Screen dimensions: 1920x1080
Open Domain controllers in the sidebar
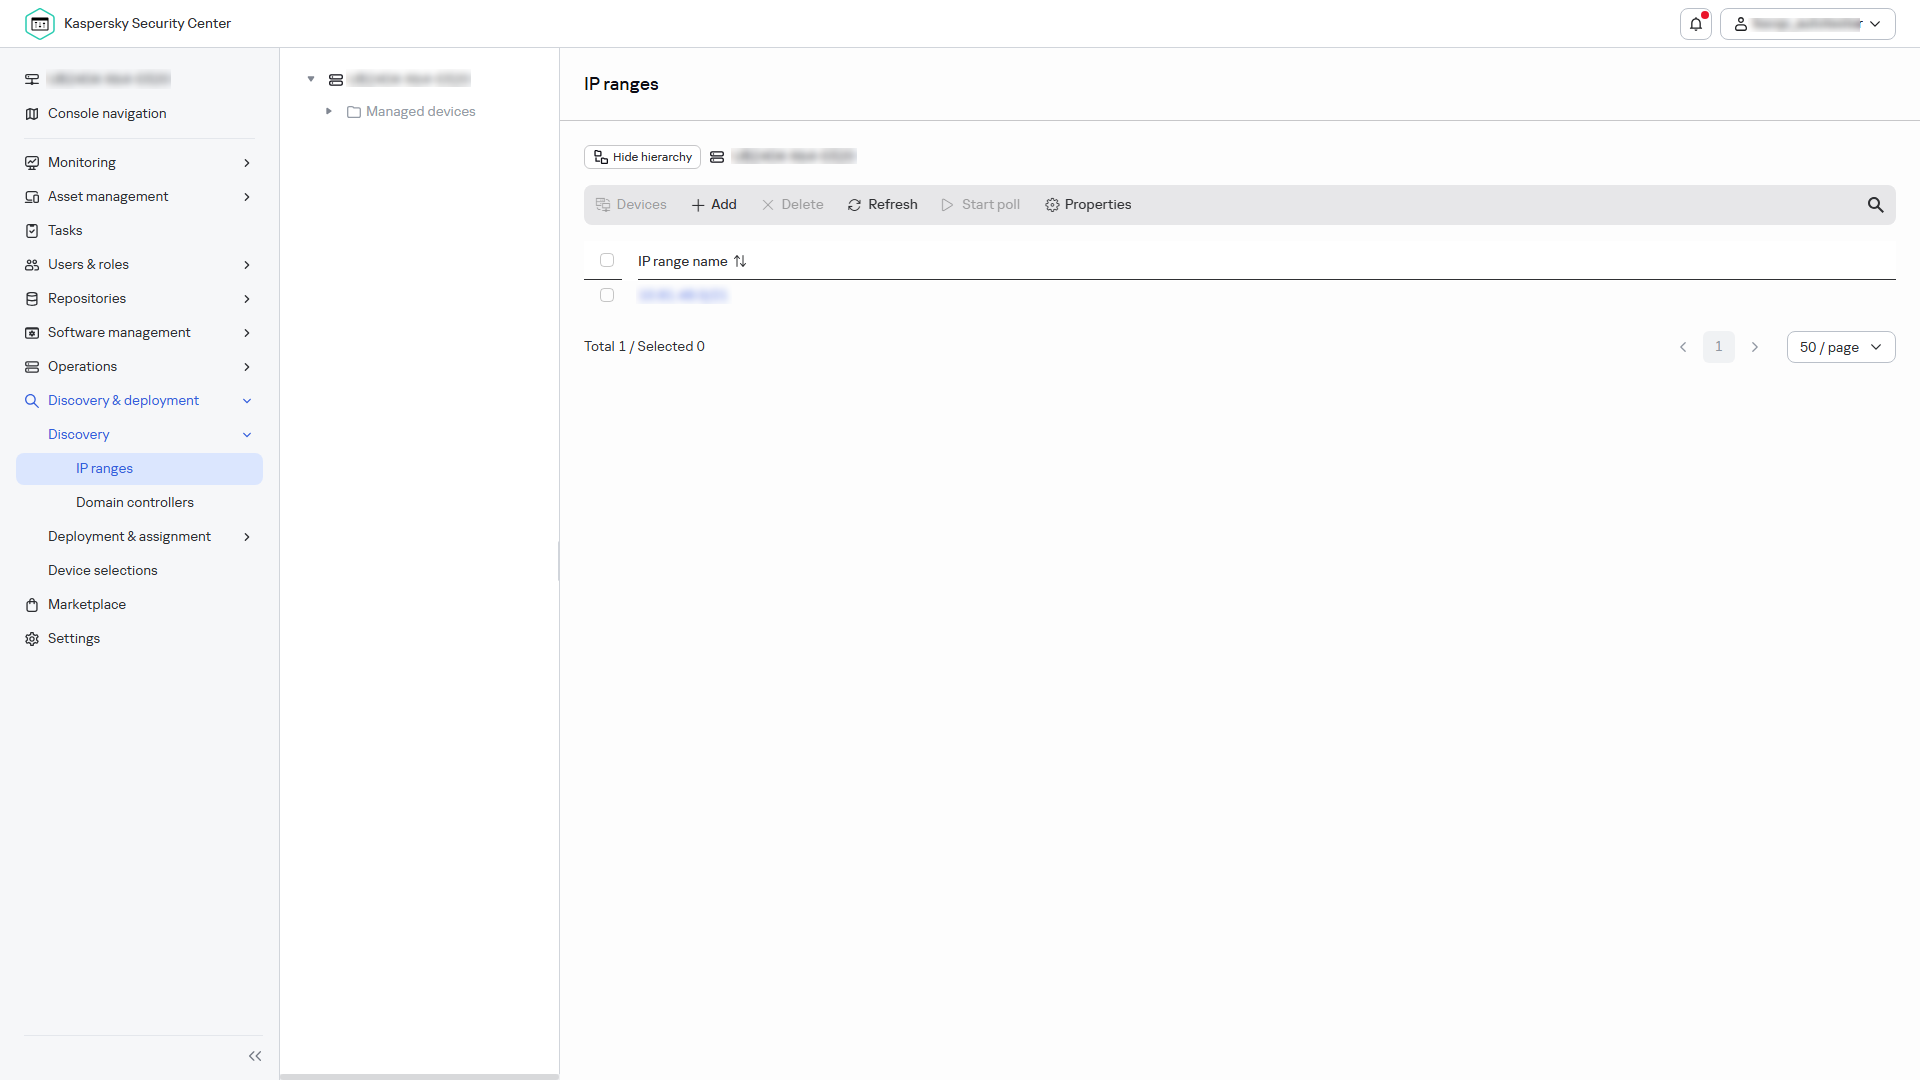(135, 503)
